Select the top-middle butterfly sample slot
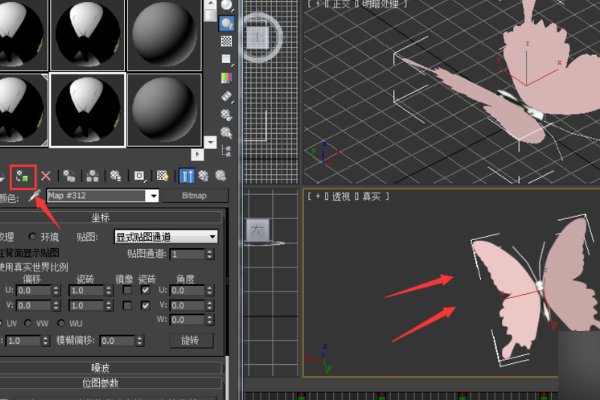 88,35
